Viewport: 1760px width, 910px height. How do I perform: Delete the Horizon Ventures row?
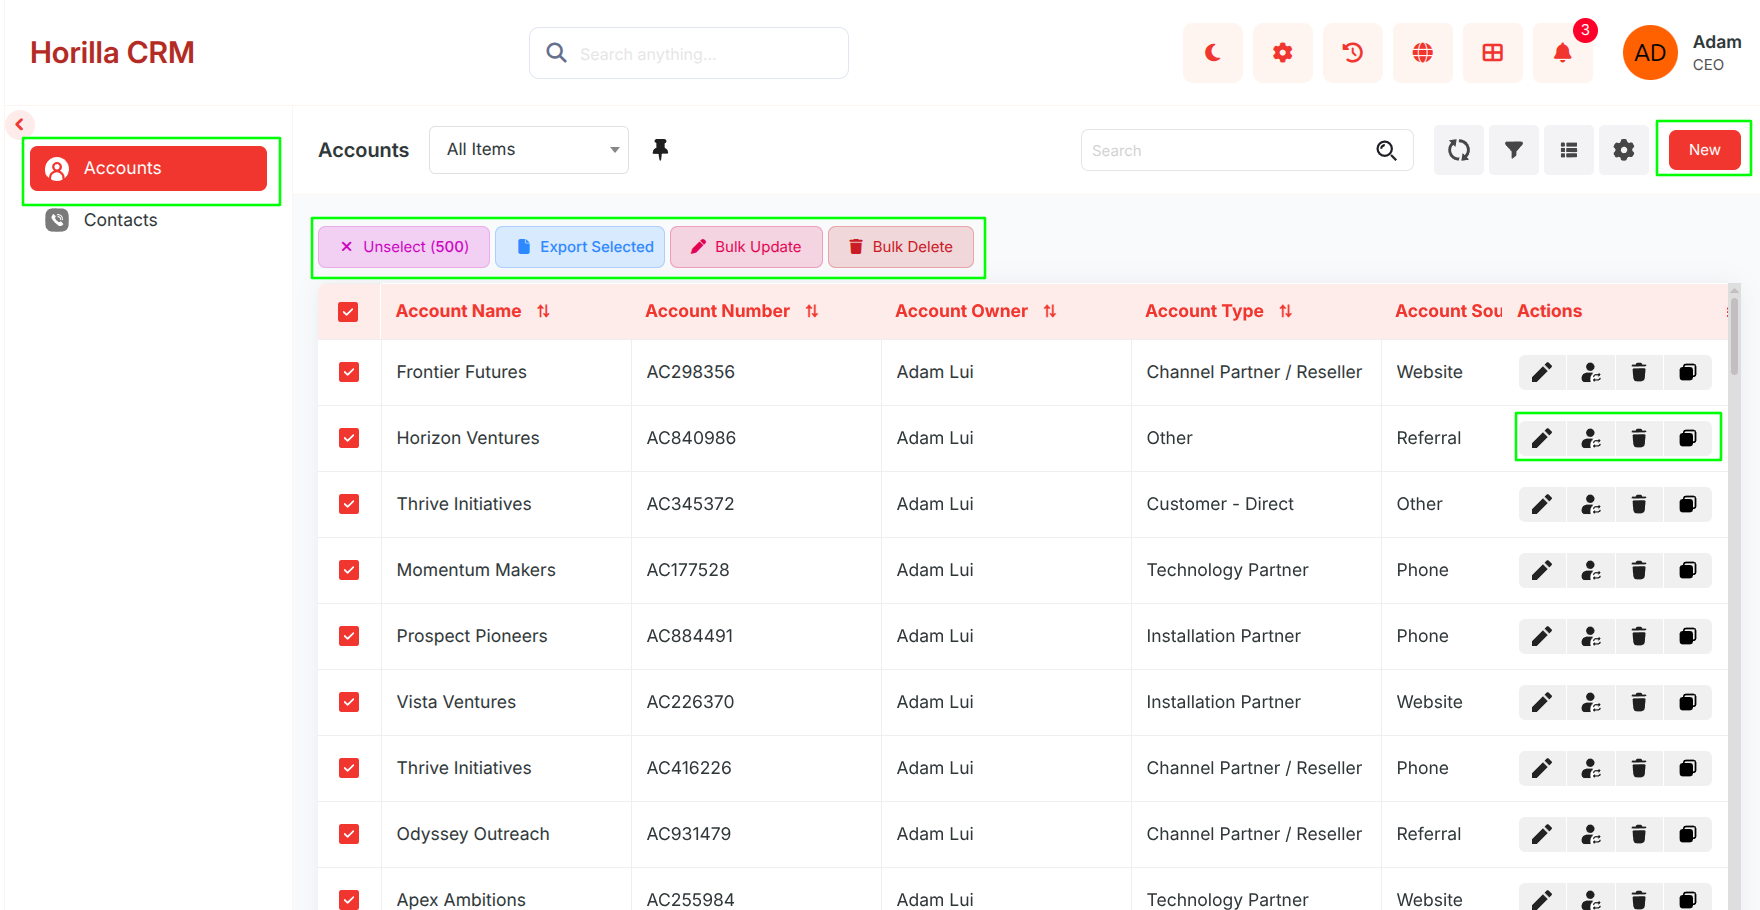pyautogui.click(x=1639, y=438)
